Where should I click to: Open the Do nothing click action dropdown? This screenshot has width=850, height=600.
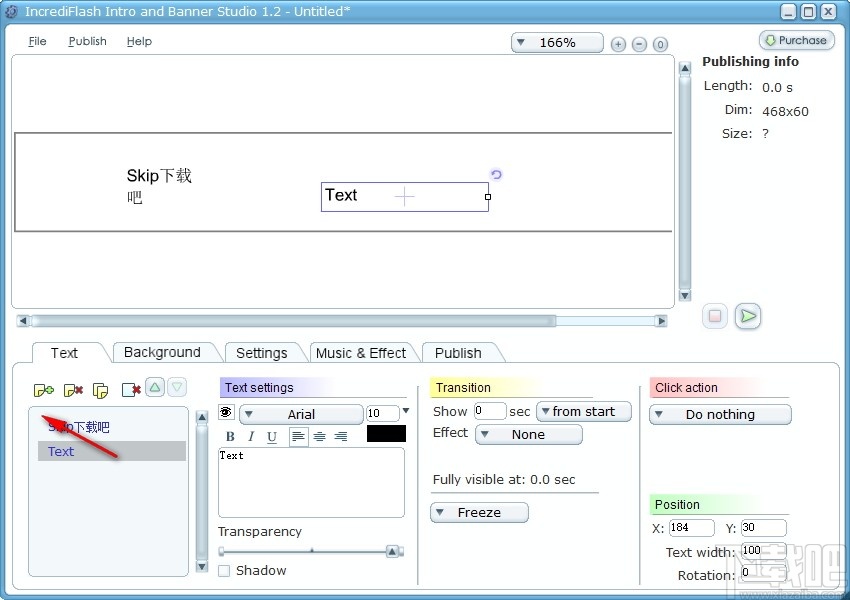click(x=720, y=415)
